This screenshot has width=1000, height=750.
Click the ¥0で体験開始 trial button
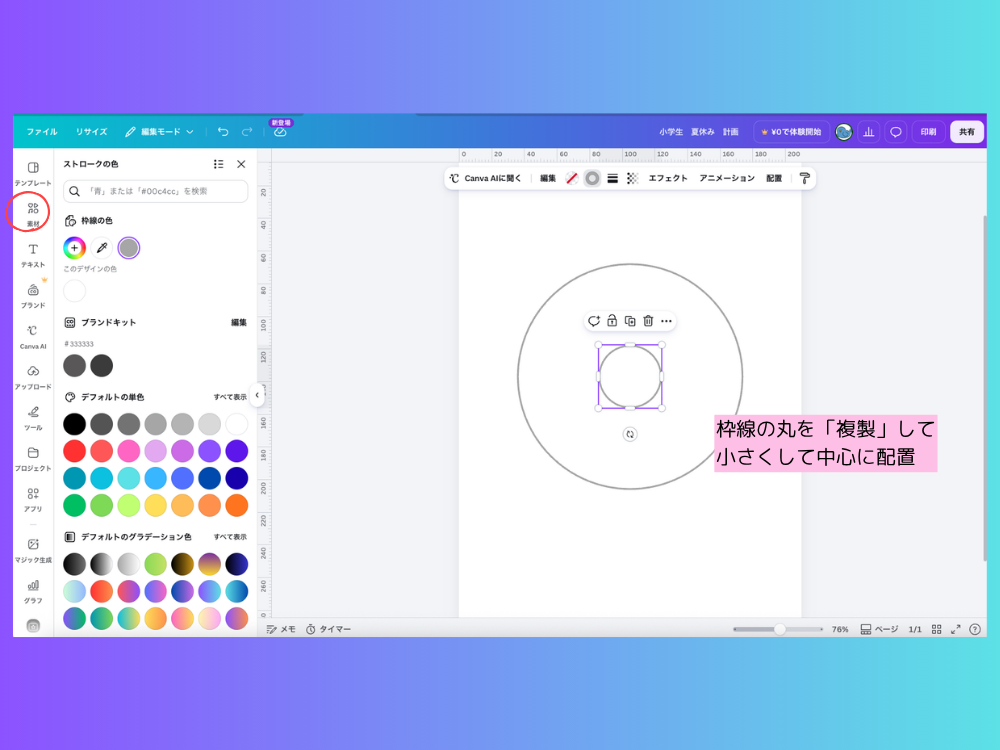point(791,132)
